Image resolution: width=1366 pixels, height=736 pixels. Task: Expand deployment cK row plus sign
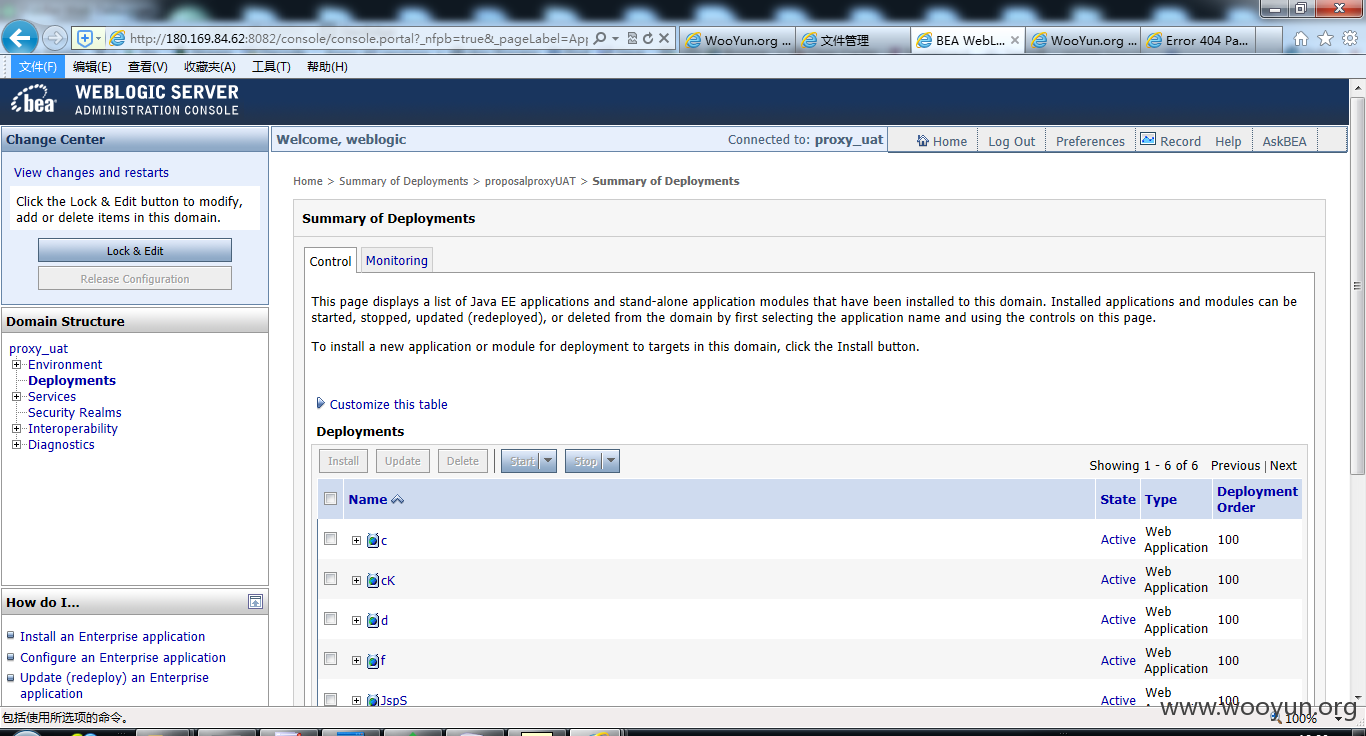click(356, 581)
